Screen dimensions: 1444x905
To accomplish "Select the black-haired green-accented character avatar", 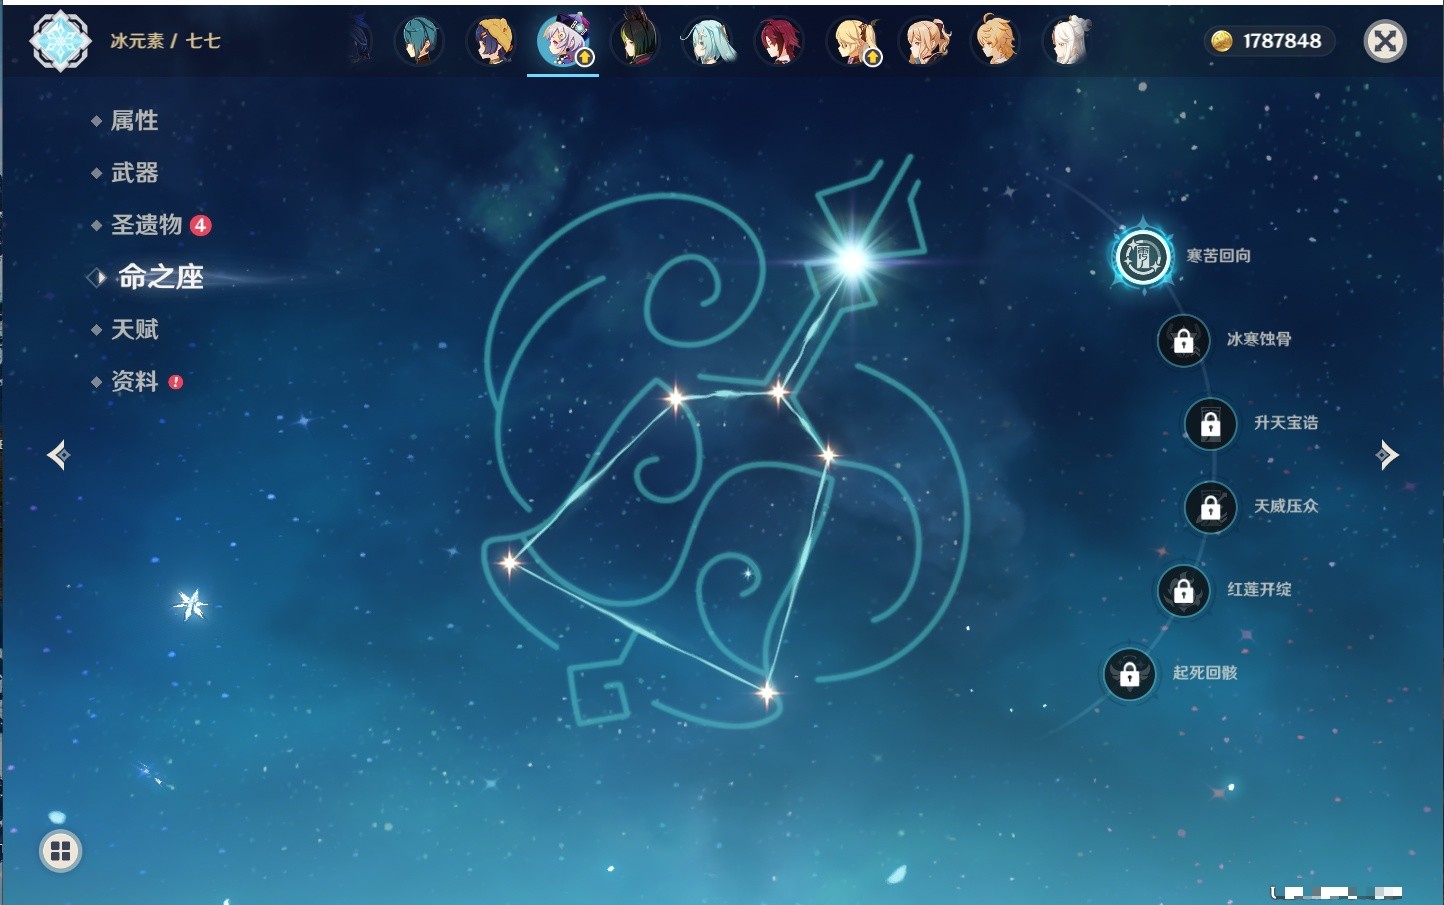I will tap(635, 41).
